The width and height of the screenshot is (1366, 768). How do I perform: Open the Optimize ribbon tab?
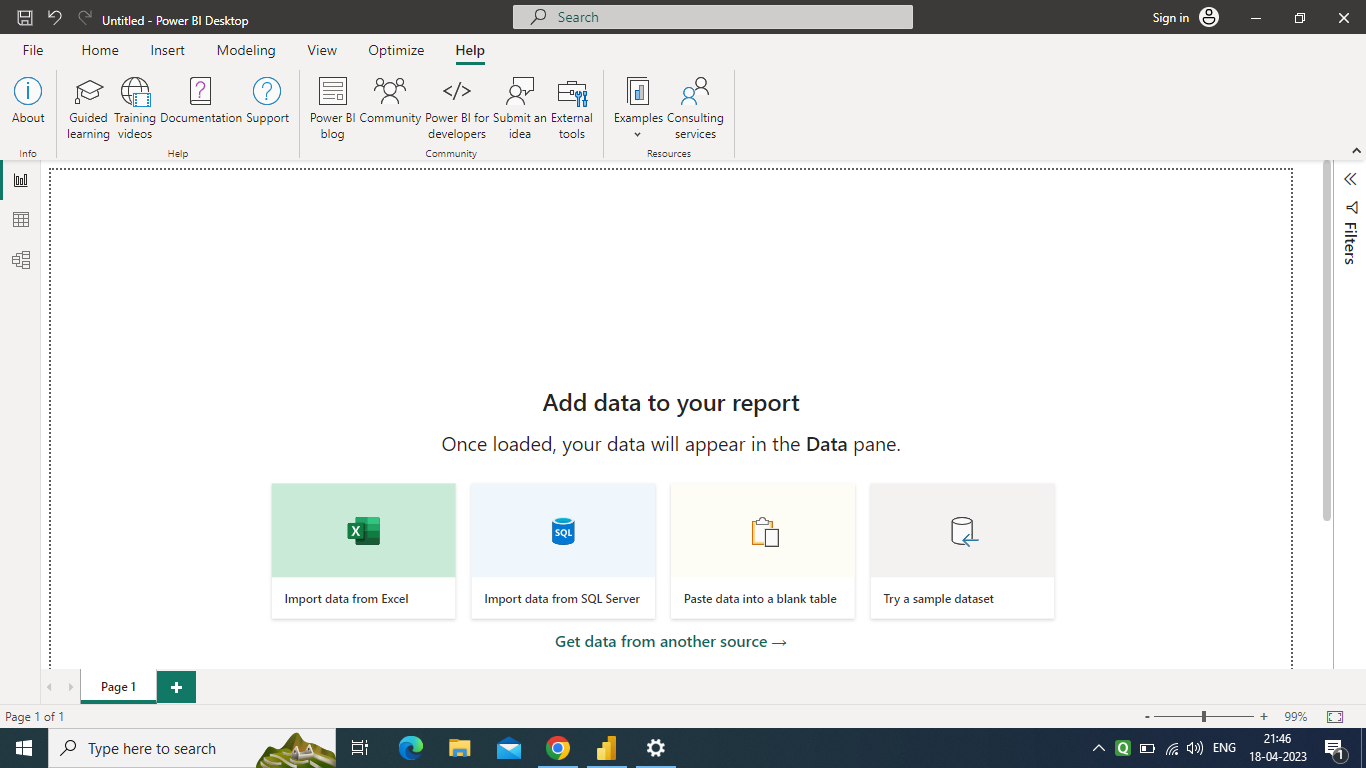396,50
